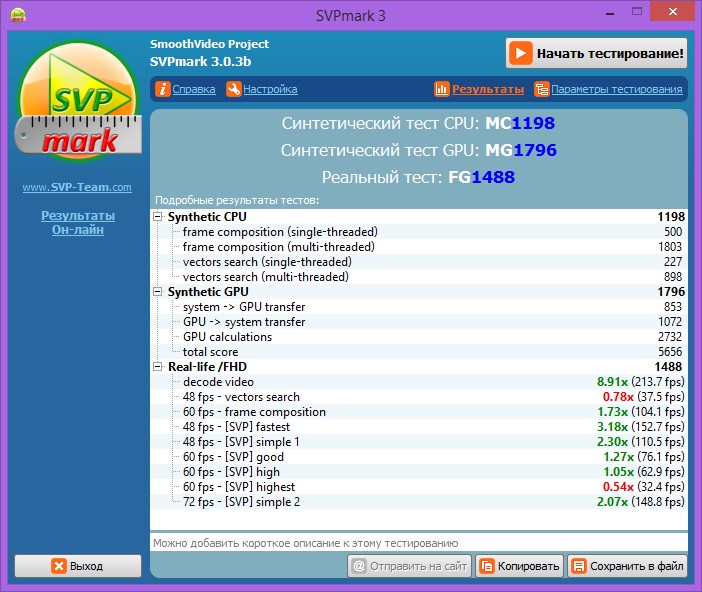The height and width of the screenshot is (592, 702).
Task: Select frame composition (multi-threaded) row
Action: (419, 247)
